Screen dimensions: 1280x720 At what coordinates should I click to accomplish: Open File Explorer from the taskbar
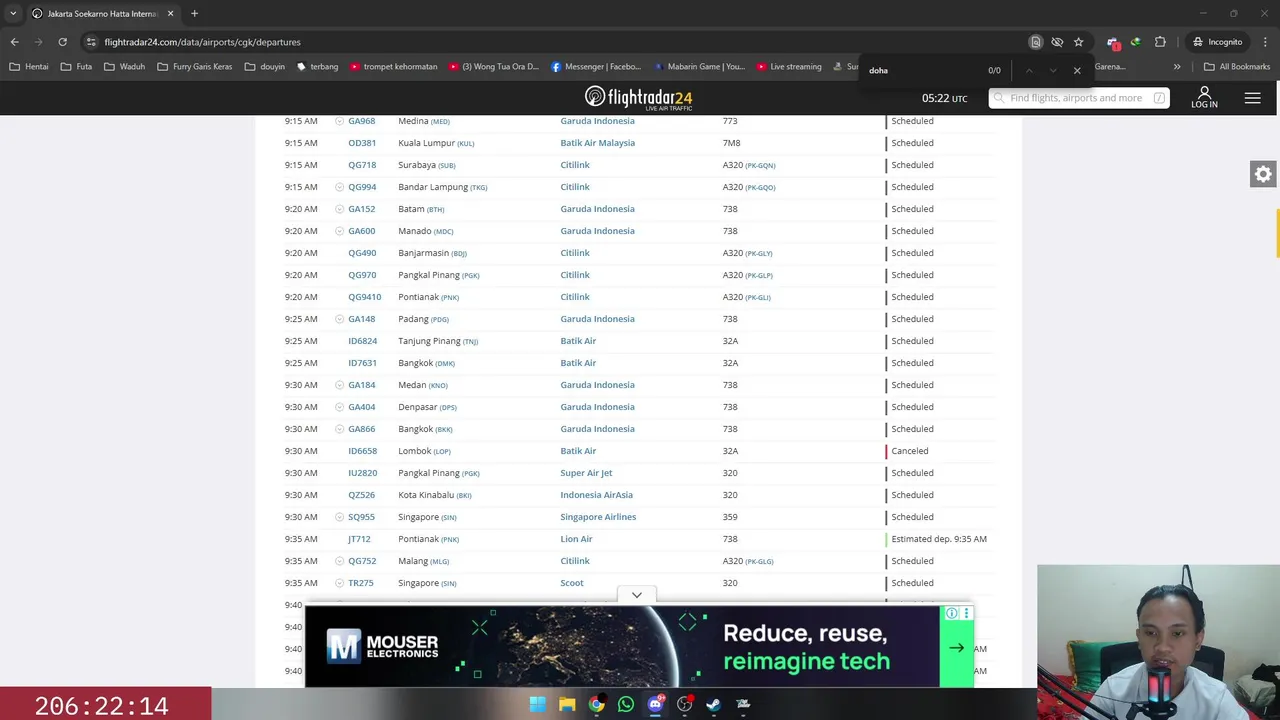pyautogui.click(x=567, y=704)
